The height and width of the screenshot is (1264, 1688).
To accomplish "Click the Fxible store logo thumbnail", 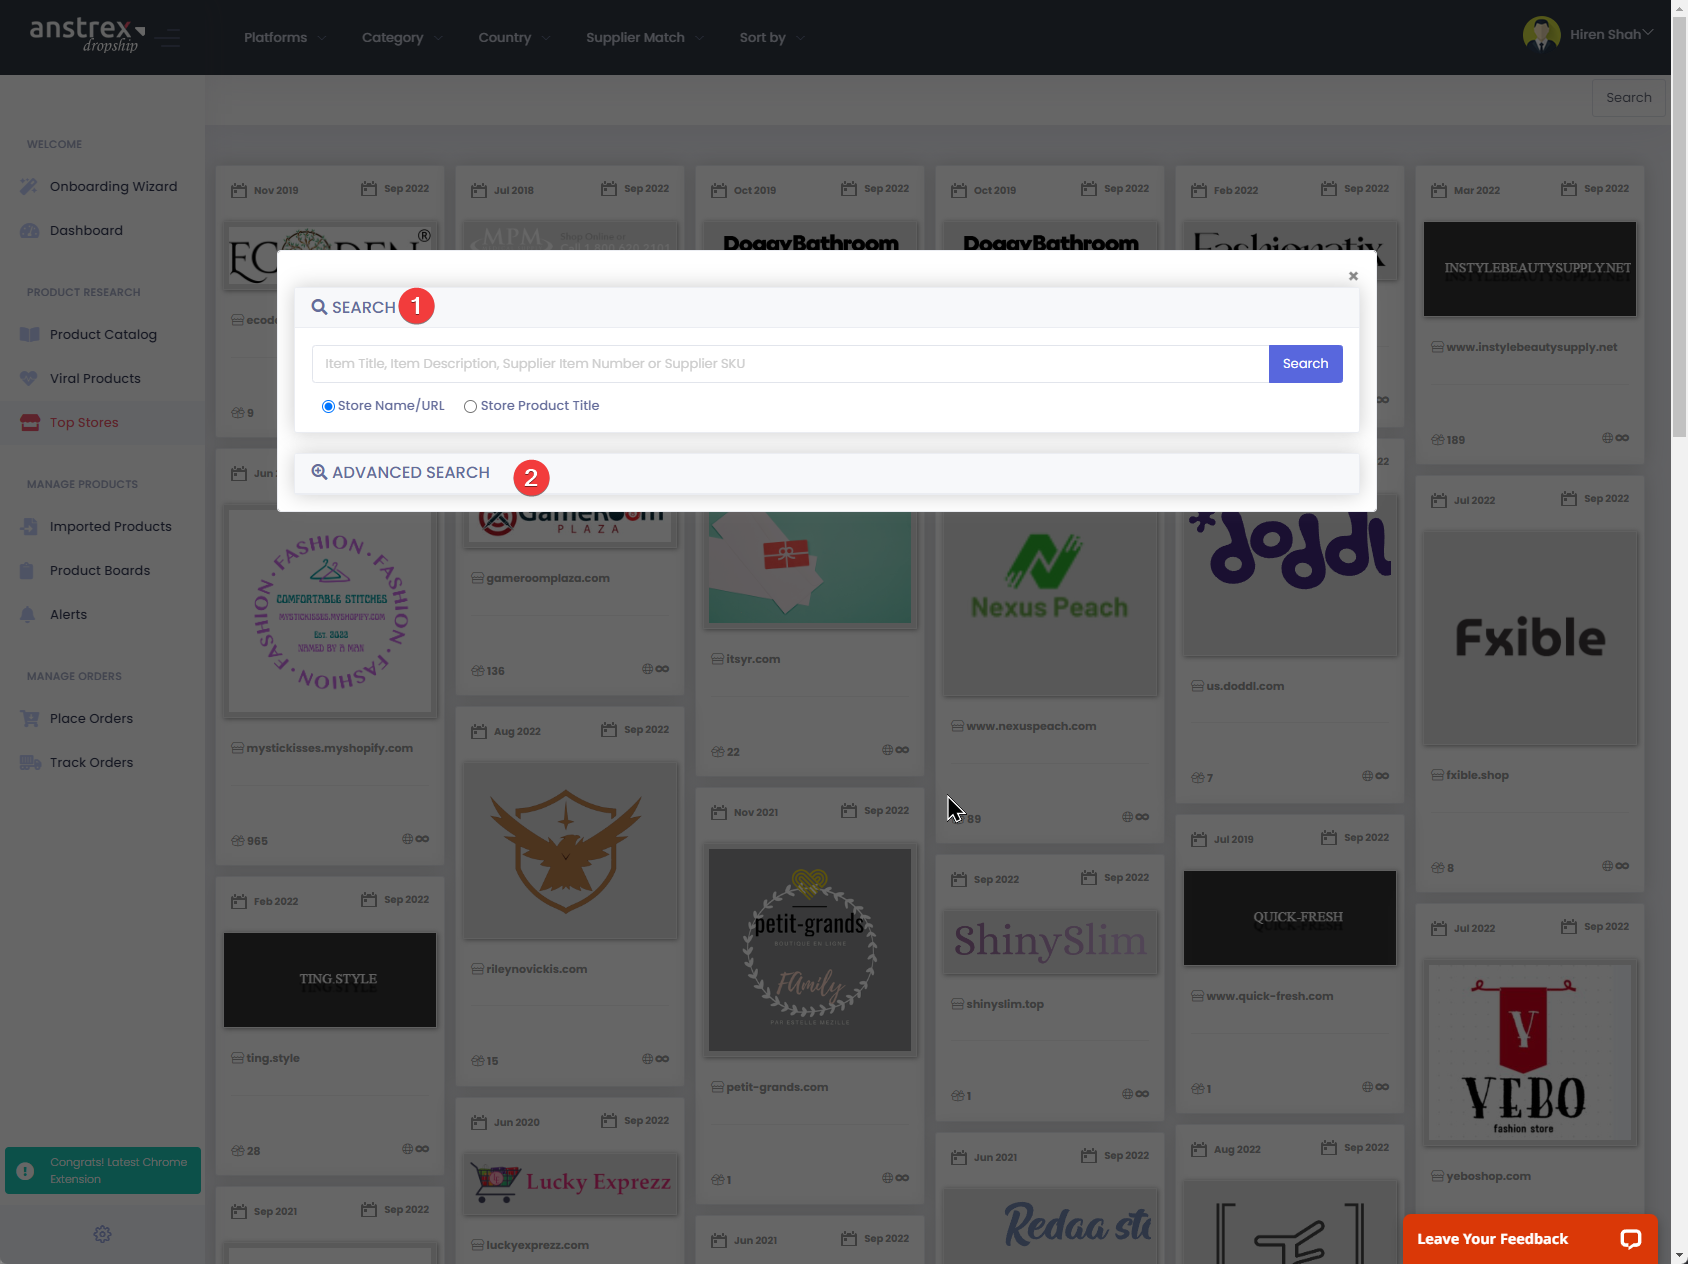I will click(x=1530, y=638).
